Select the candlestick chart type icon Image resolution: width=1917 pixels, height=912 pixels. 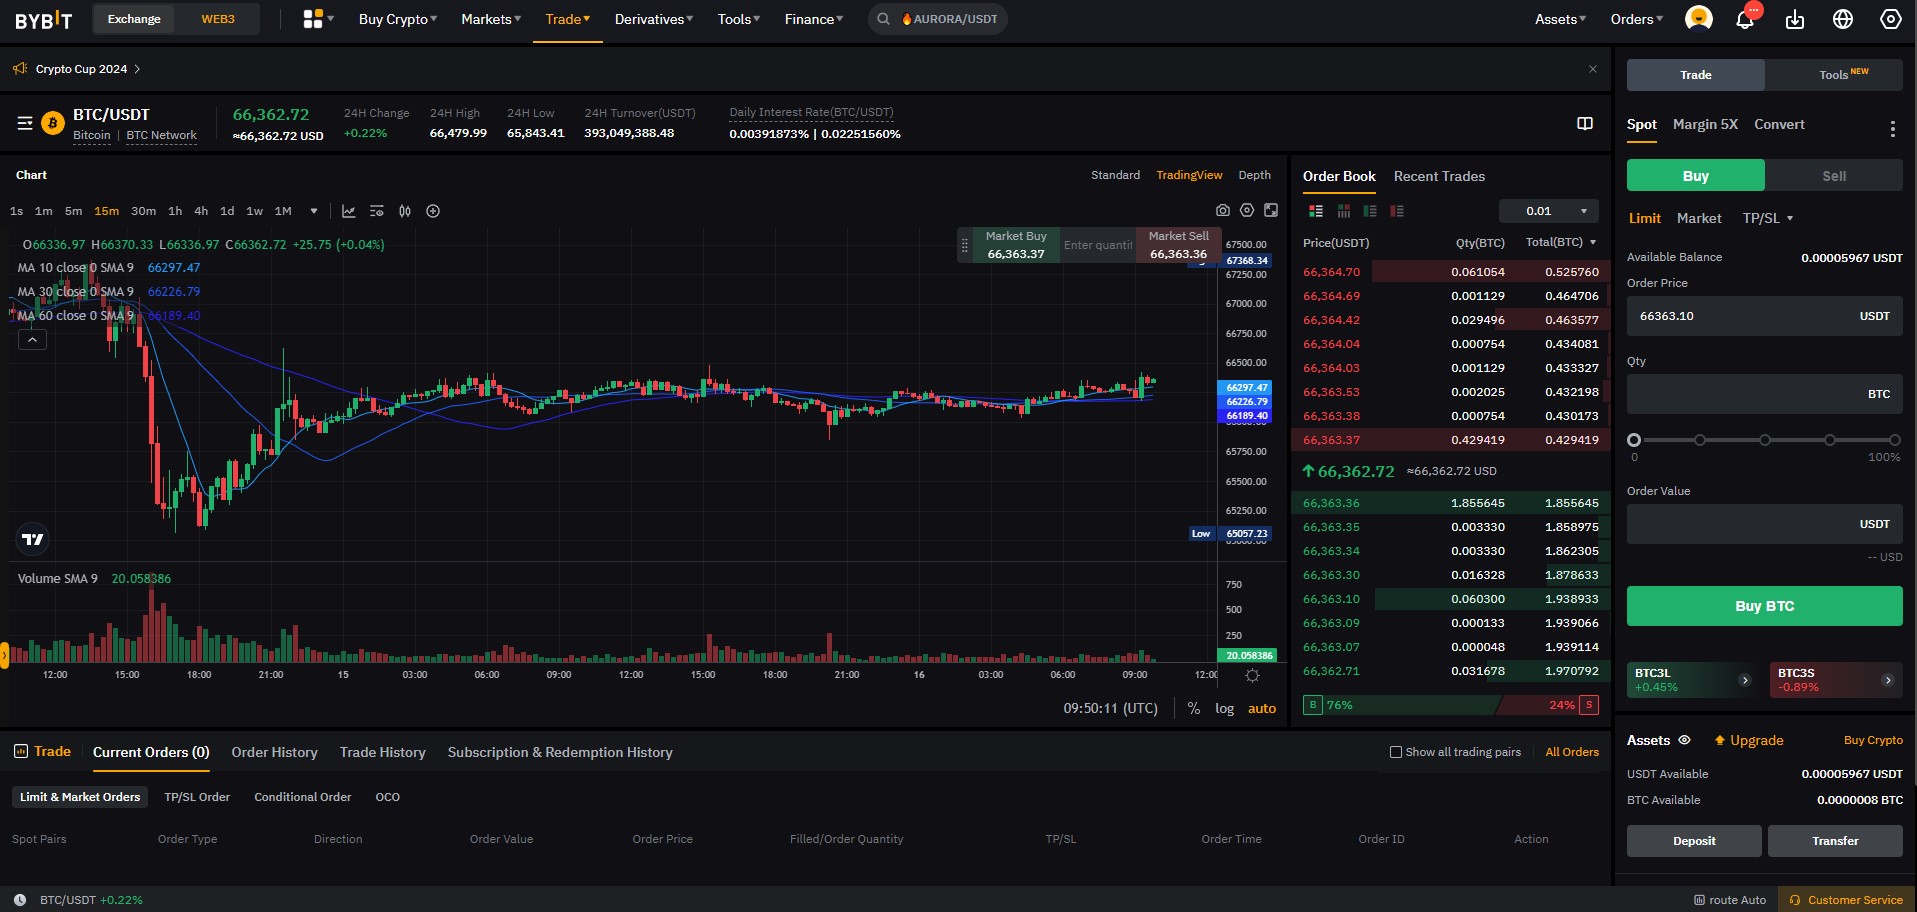[x=405, y=211]
